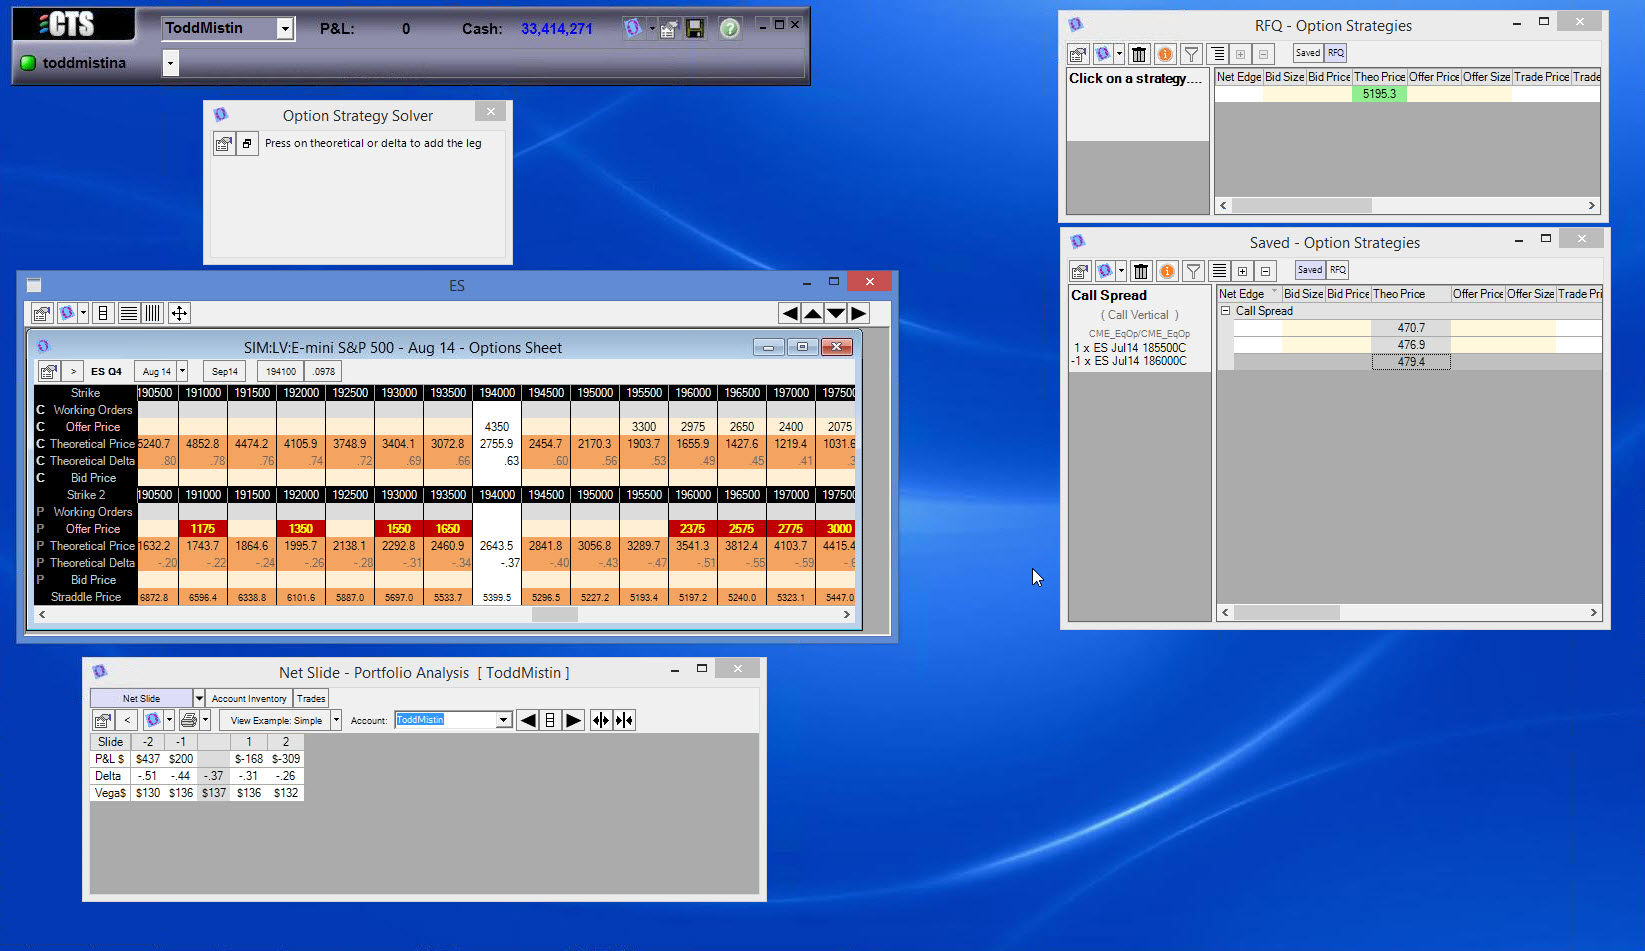
Task: Click Theo Price 5195.3 cell in RFQ
Action: pyautogui.click(x=1379, y=94)
